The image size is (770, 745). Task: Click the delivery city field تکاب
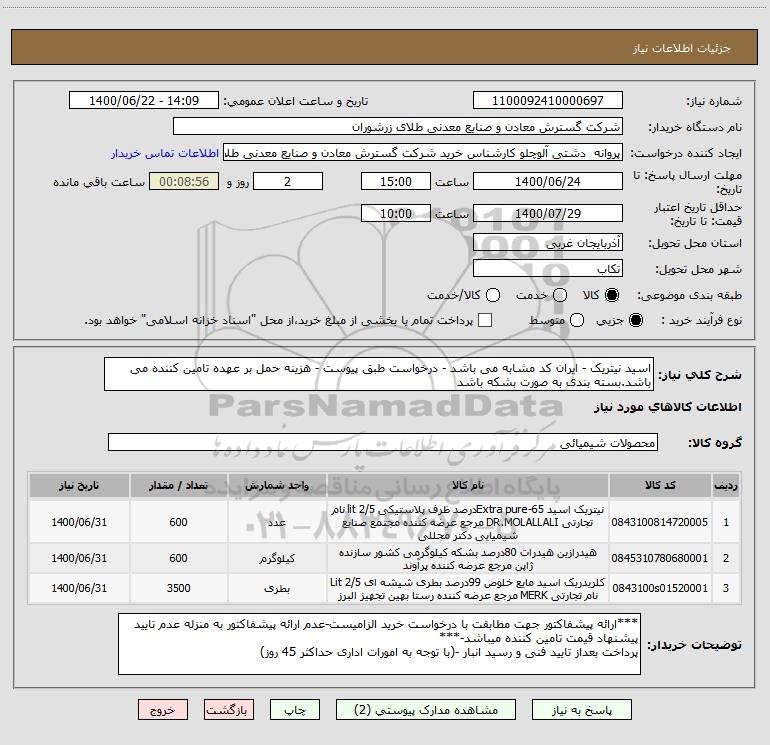[548, 269]
